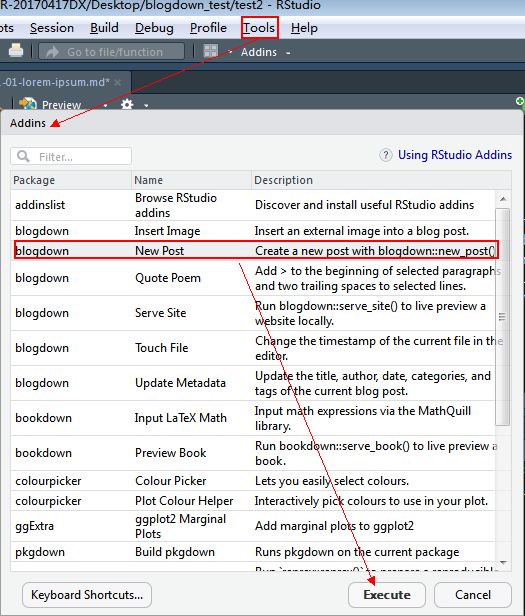Screen dimensions: 525x616
Task: Click the print icon in the toolbar
Action: coord(16,51)
